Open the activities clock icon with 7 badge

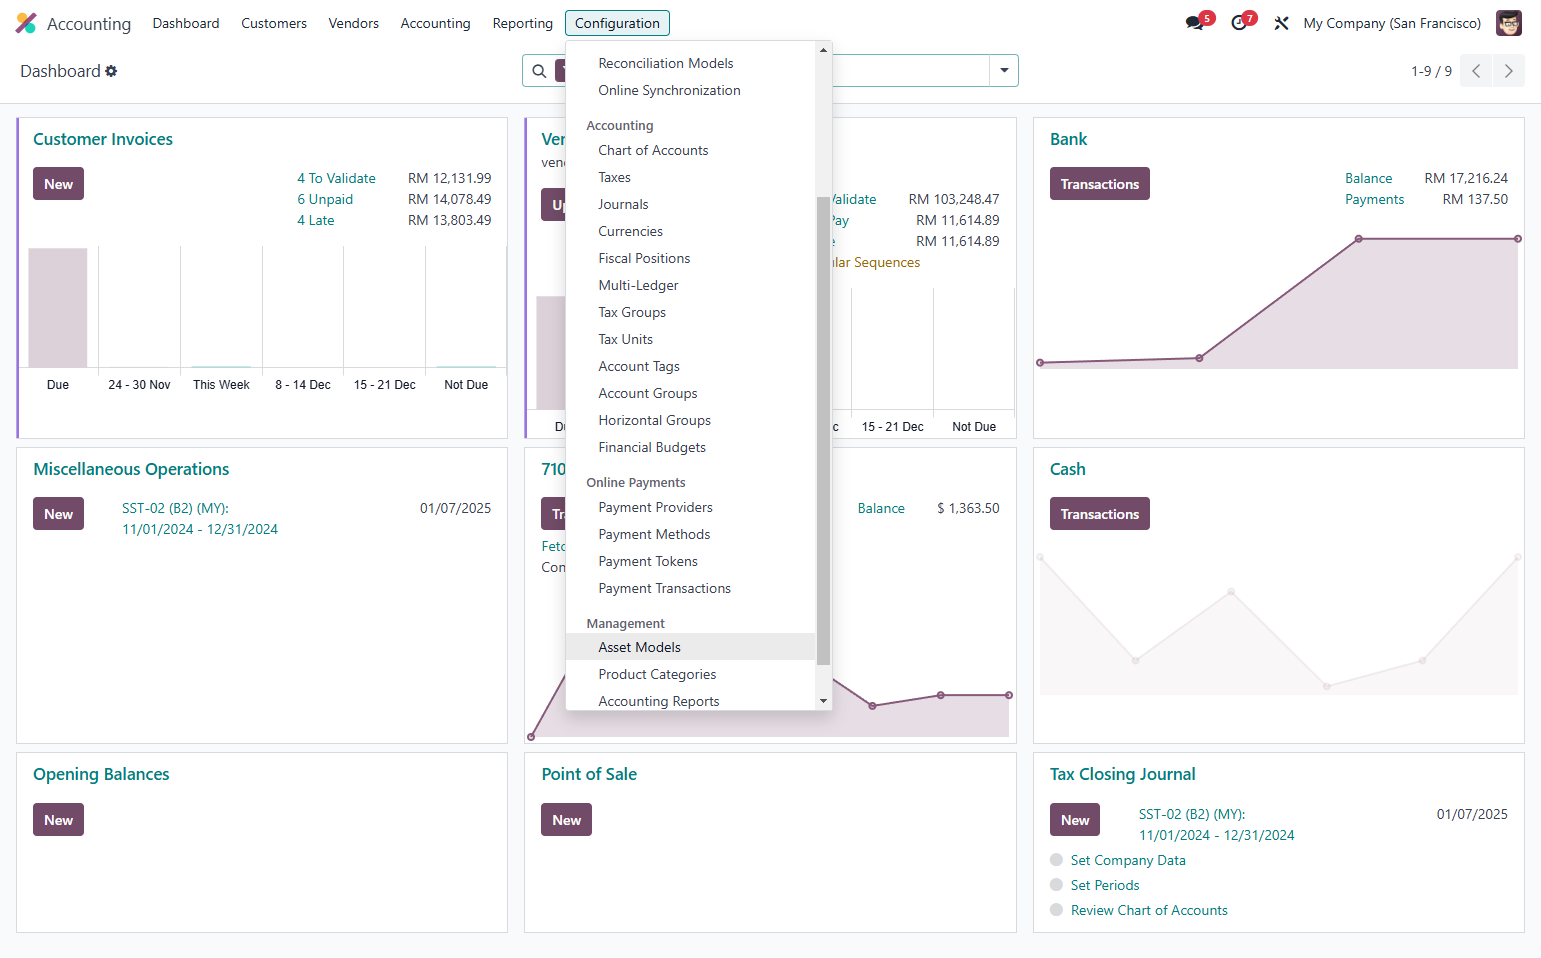click(x=1239, y=23)
